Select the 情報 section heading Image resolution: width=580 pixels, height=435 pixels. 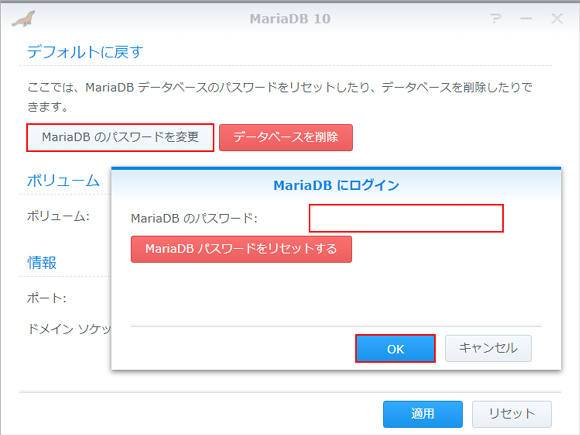tap(42, 263)
